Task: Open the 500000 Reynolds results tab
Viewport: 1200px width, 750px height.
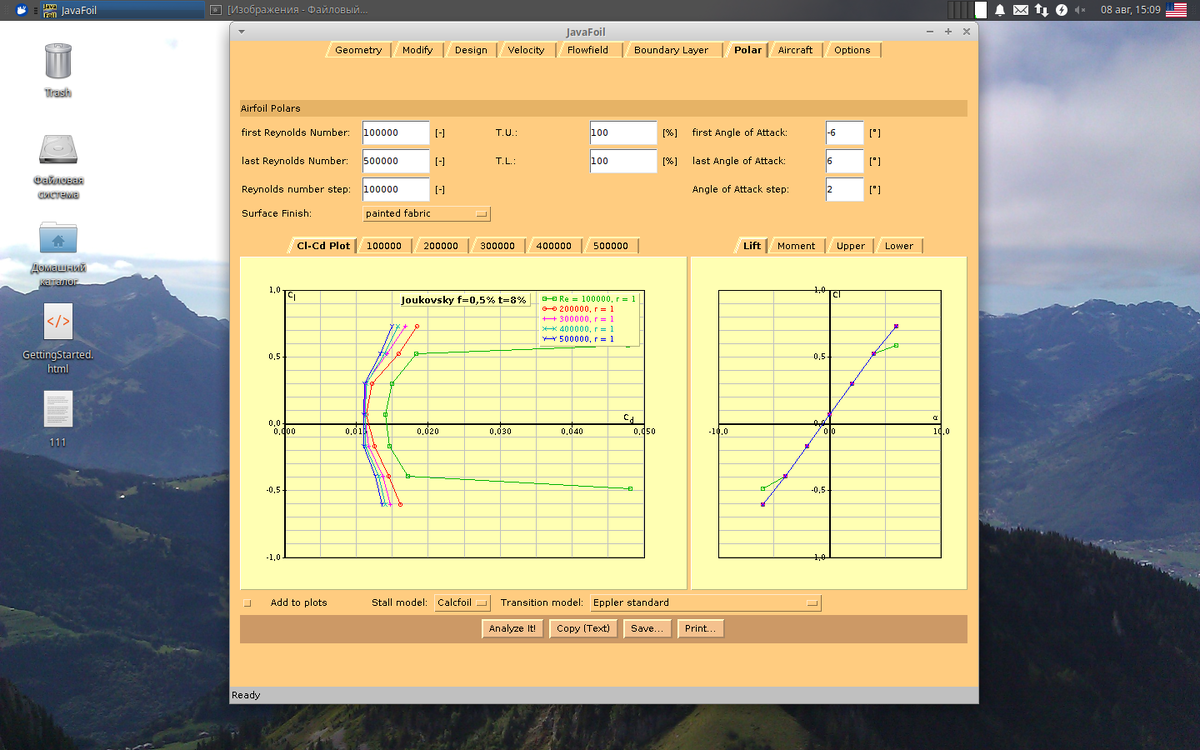Action: [x=610, y=246]
